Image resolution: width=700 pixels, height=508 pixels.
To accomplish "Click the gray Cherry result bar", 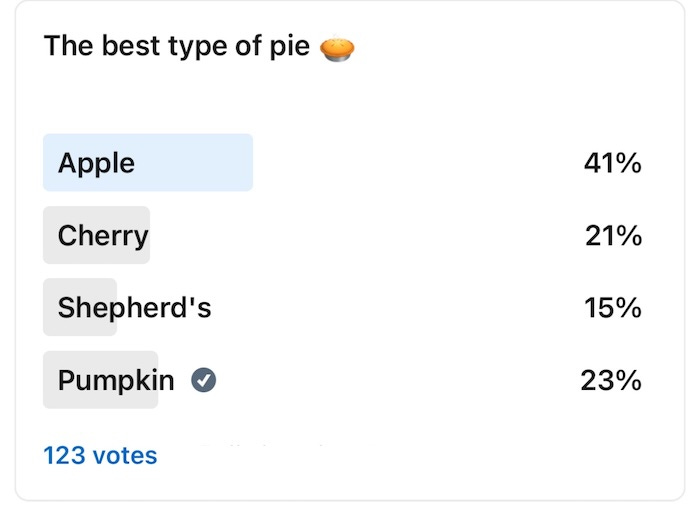I will (96, 235).
